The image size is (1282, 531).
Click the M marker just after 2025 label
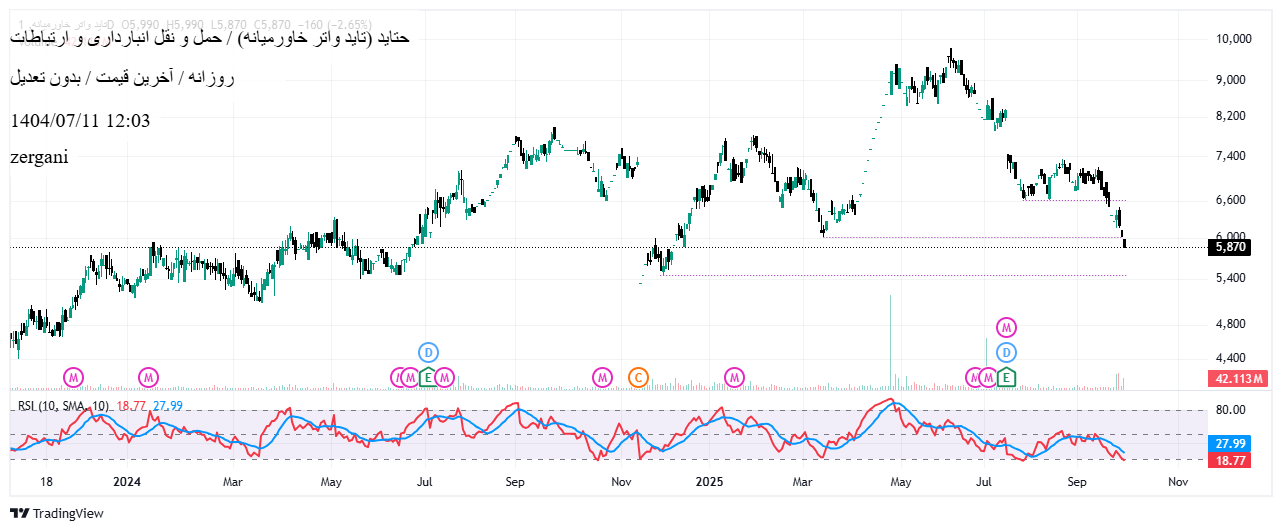pyautogui.click(x=735, y=377)
